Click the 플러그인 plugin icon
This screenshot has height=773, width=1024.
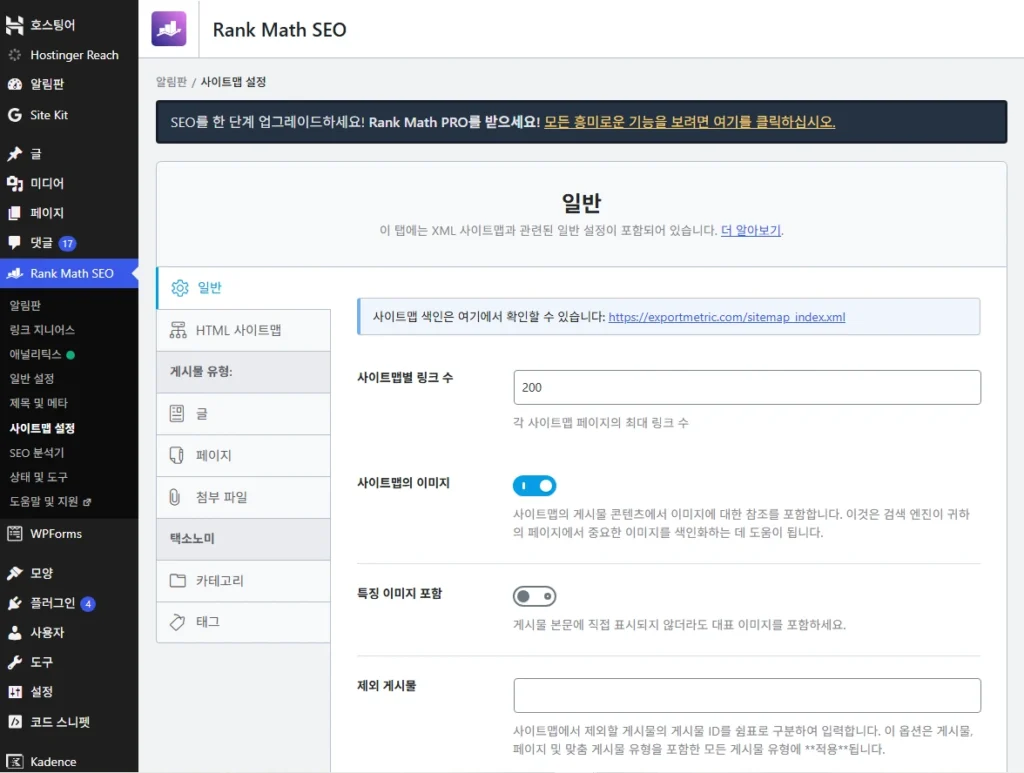tap(14, 603)
